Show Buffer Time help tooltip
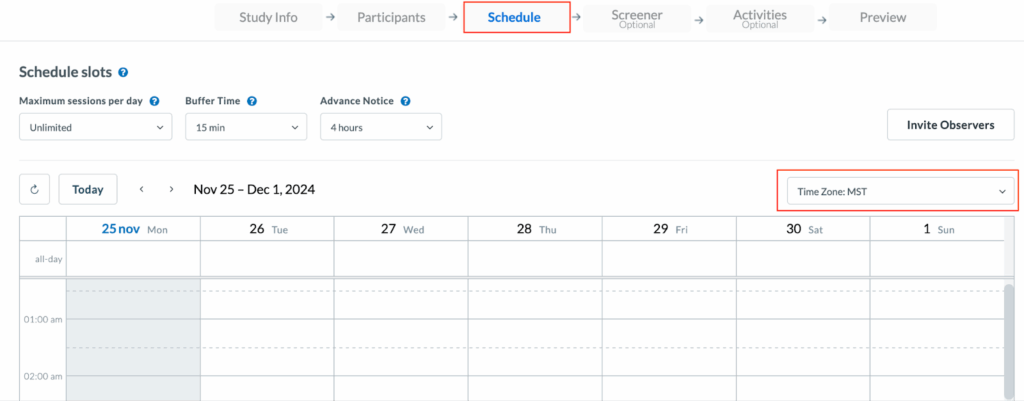 coord(253,101)
